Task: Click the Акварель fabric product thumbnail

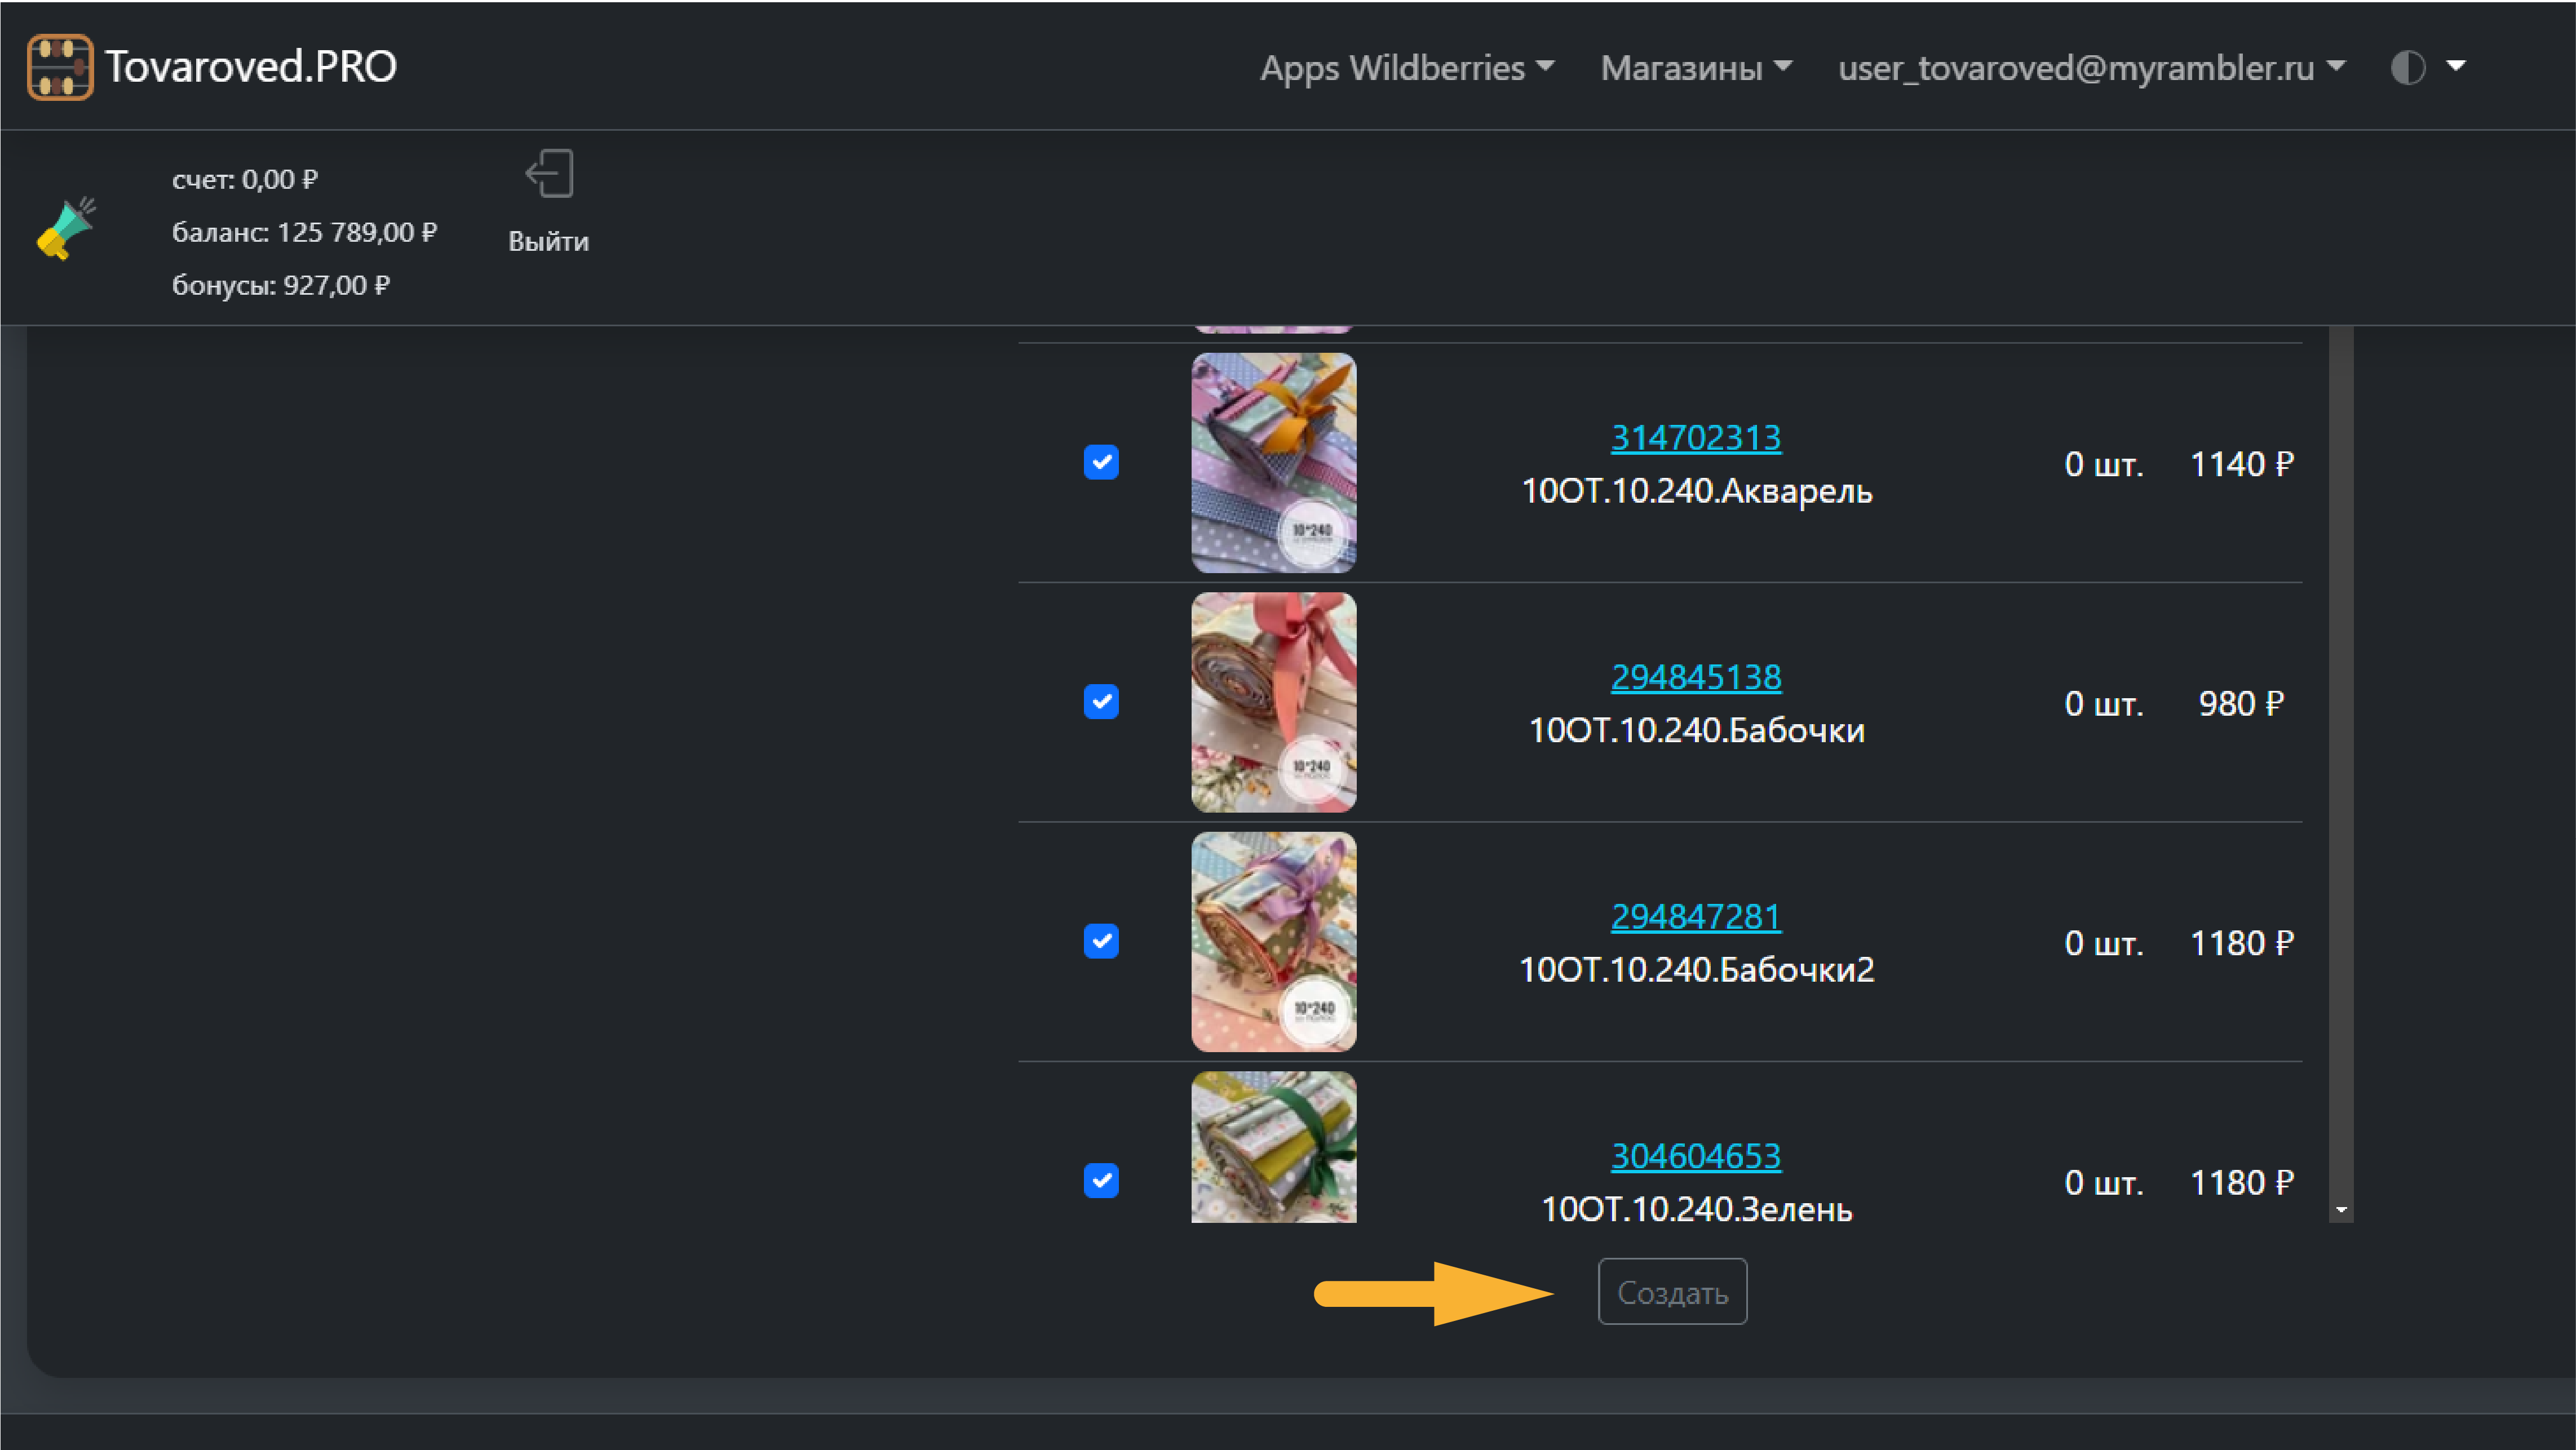Action: pyautogui.click(x=1273, y=462)
